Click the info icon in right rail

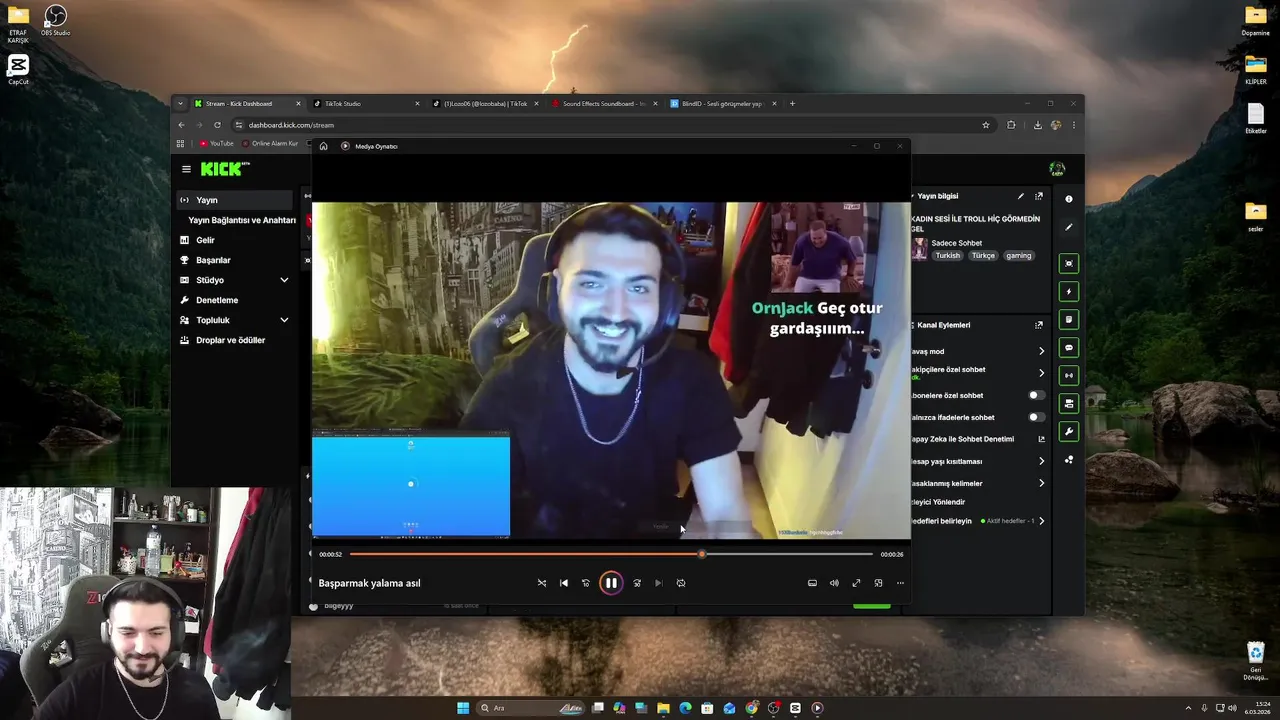pyautogui.click(x=1069, y=199)
